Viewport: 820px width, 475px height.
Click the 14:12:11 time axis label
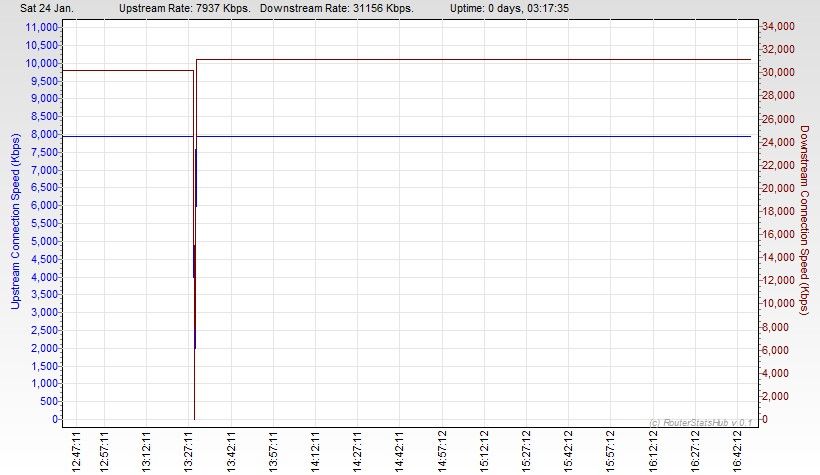tap(315, 451)
